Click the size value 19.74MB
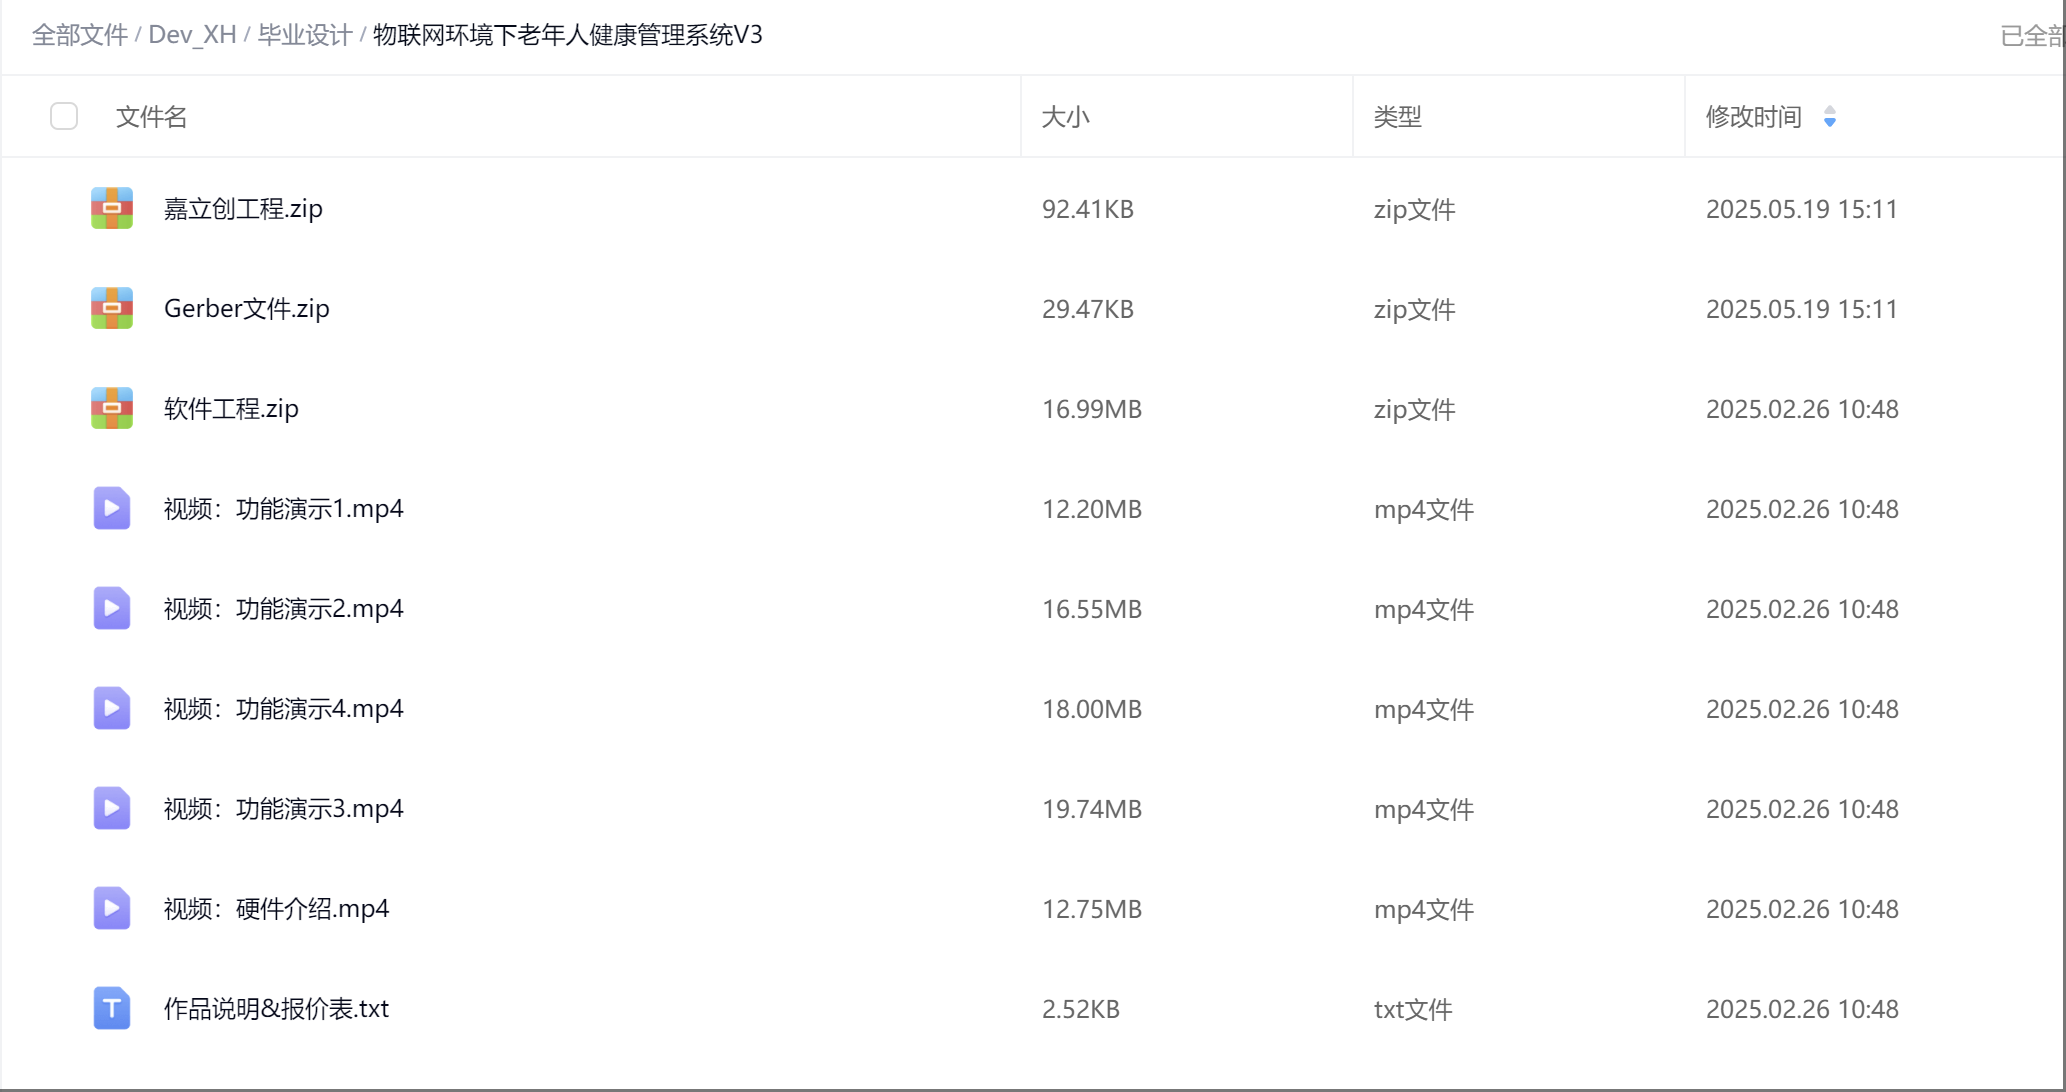The width and height of the screenshot is (2066, 1092). (x=1092, y=809)
